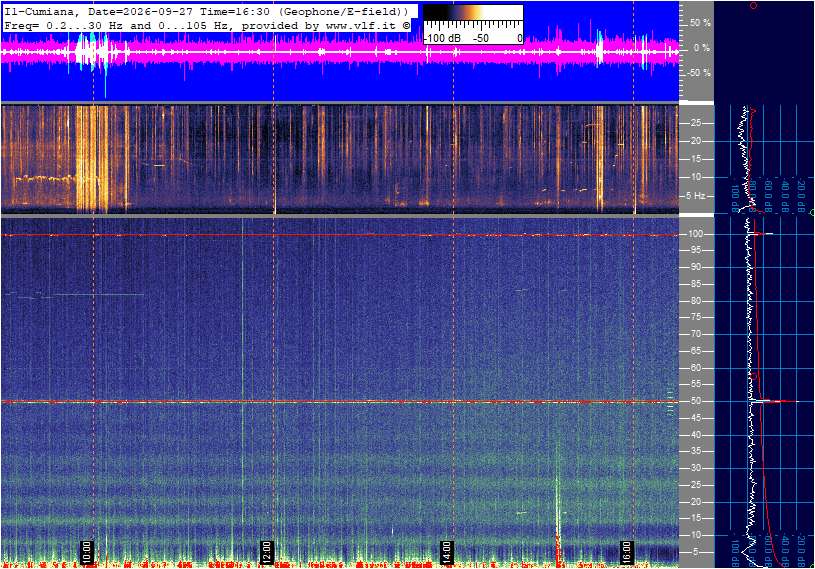Viewport: 815px width, 569px height.
Task: Click the '30' frequency axis tick label
Action: [695, 468]
